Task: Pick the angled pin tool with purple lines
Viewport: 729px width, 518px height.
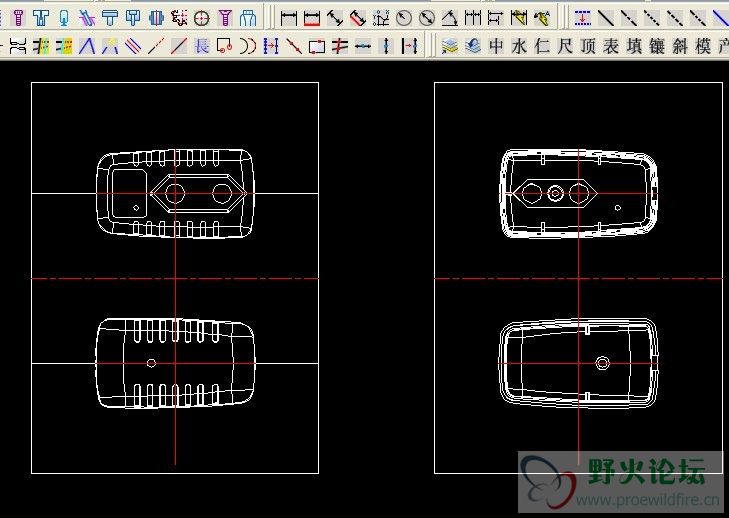Action: pyautogui.click(x=87, y=18)
